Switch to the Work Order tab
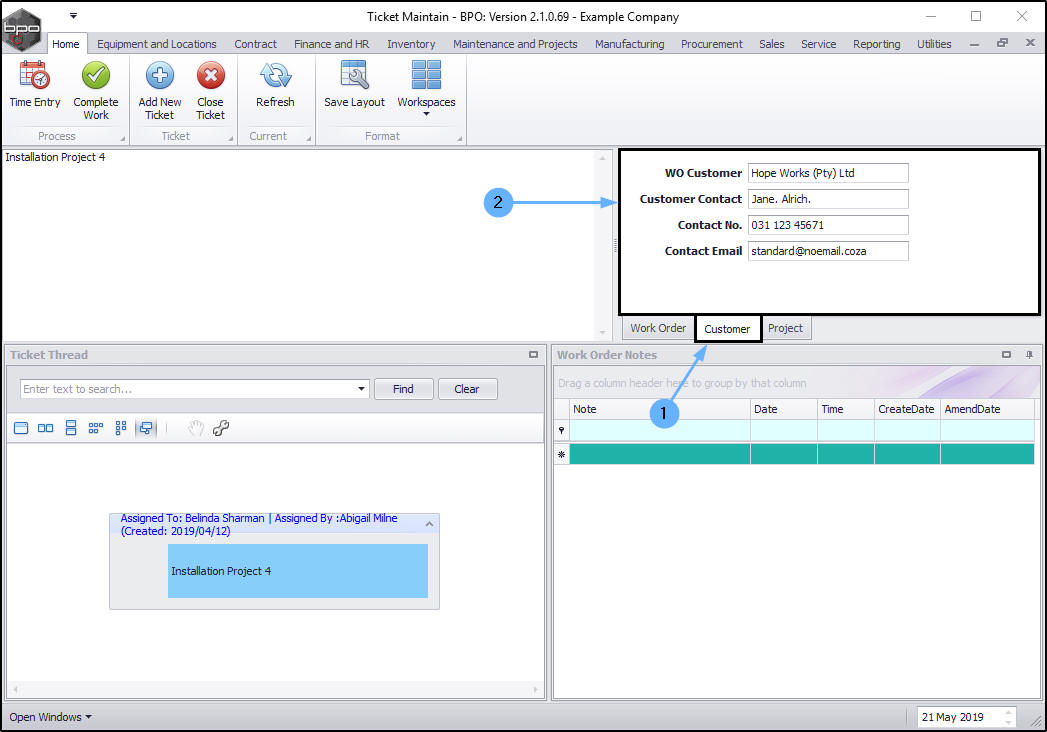1047x732 pixels. click(658, 328)
